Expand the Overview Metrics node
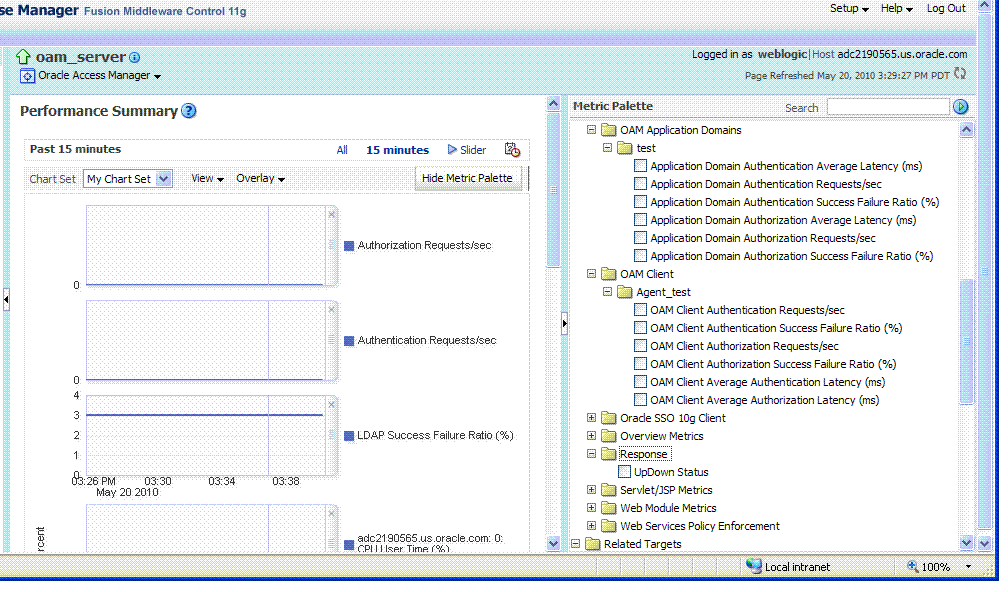Viewport: 1008px width, 592px height. (x=591, y=436)
